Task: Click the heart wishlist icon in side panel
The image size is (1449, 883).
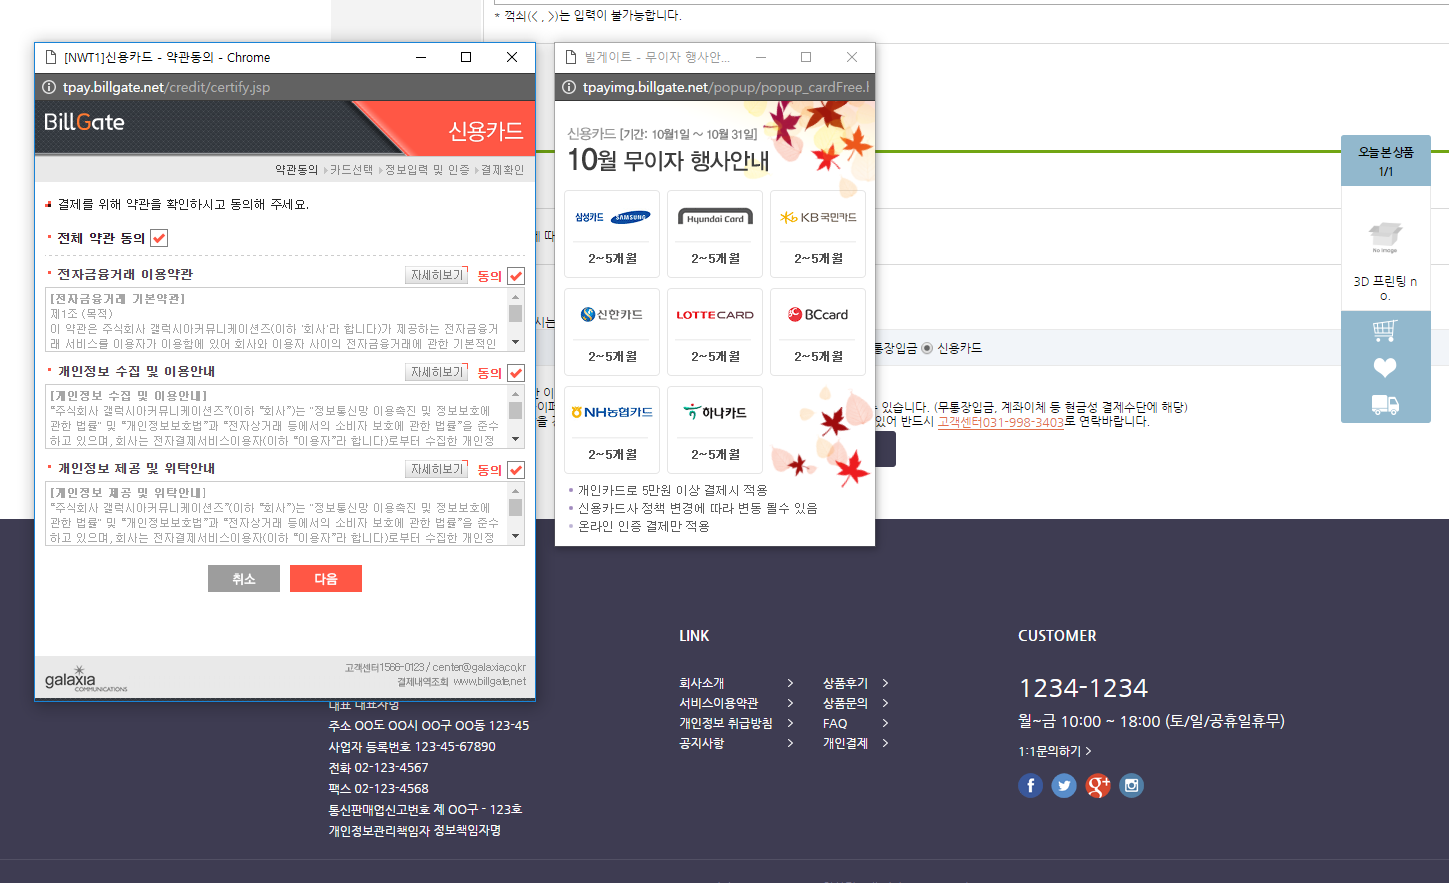Action: pyautogui.click(x=1385, y=368)
